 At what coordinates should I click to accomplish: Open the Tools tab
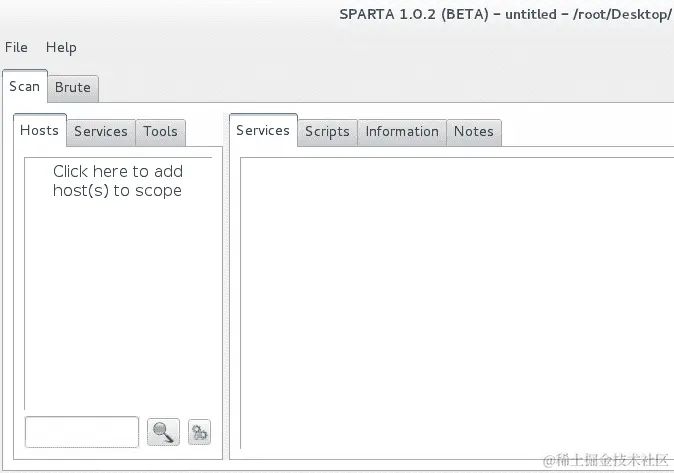point(160,132)
